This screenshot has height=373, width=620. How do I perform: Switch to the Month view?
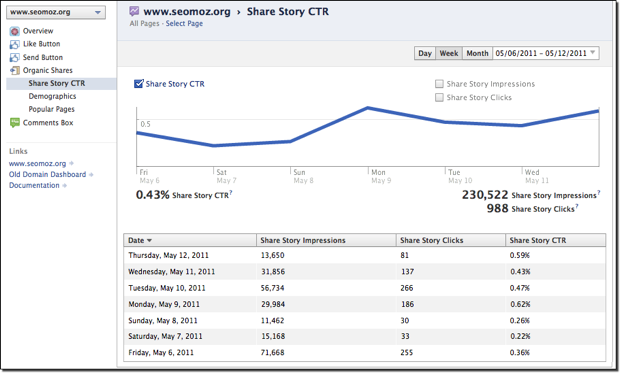[477, 53]
